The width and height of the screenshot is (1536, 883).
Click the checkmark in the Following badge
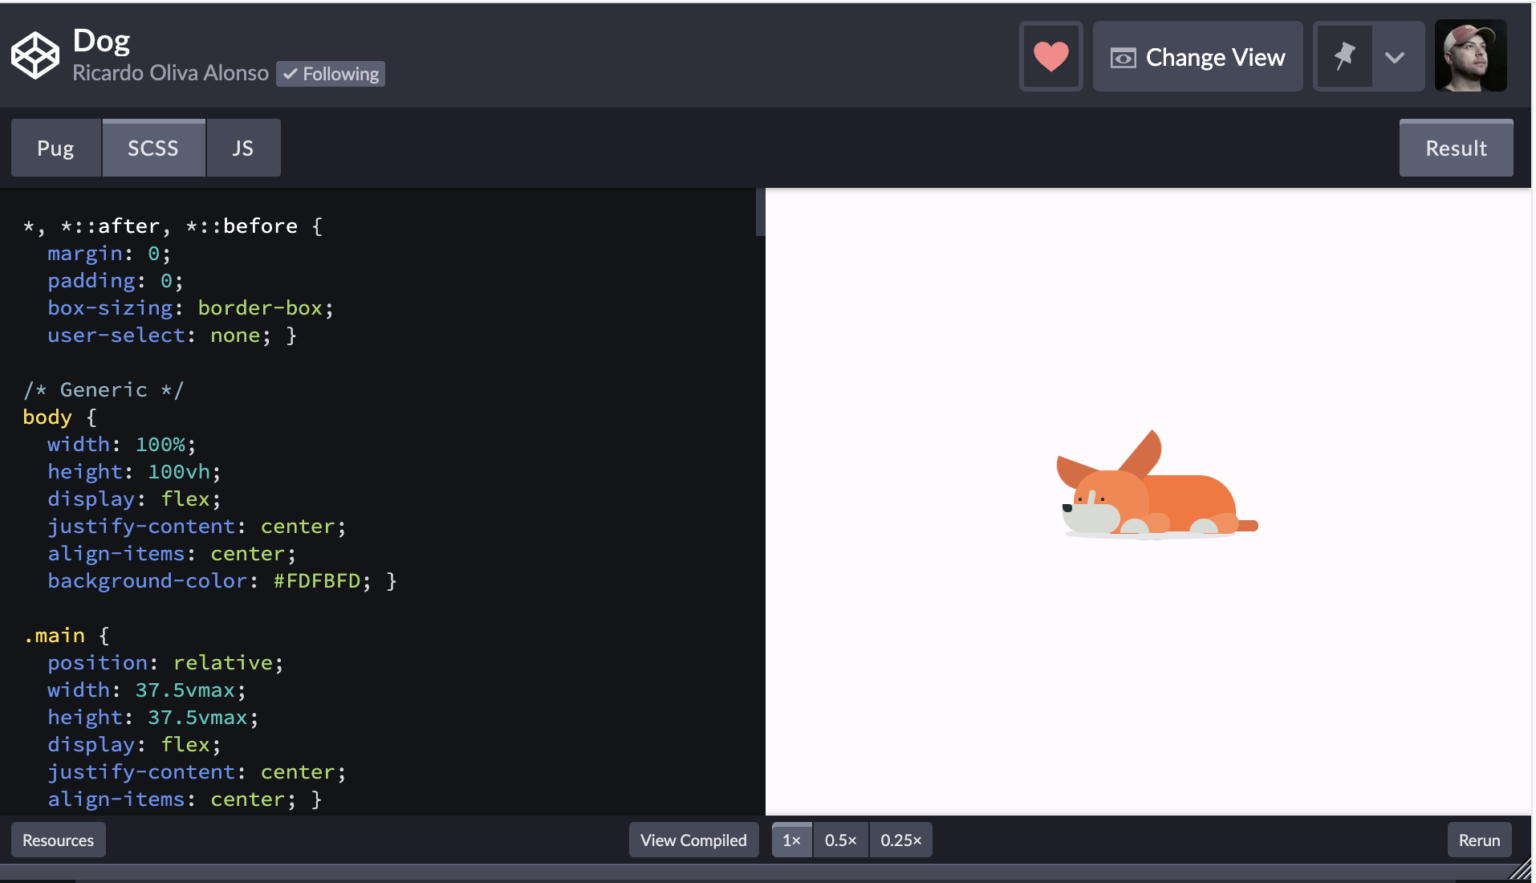291,73
